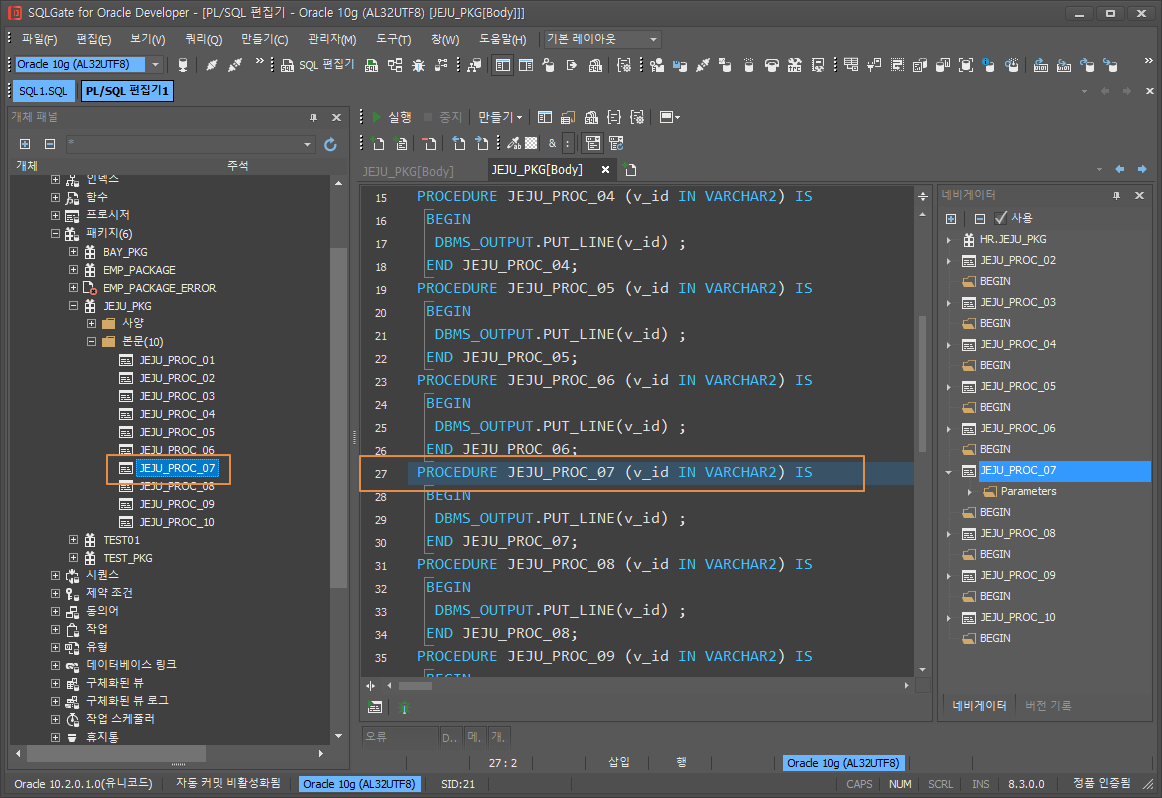Click the braces with gear settings icon
This screenshot has width=1162, height=798.
pyautogui.click(x=637, y=117)
